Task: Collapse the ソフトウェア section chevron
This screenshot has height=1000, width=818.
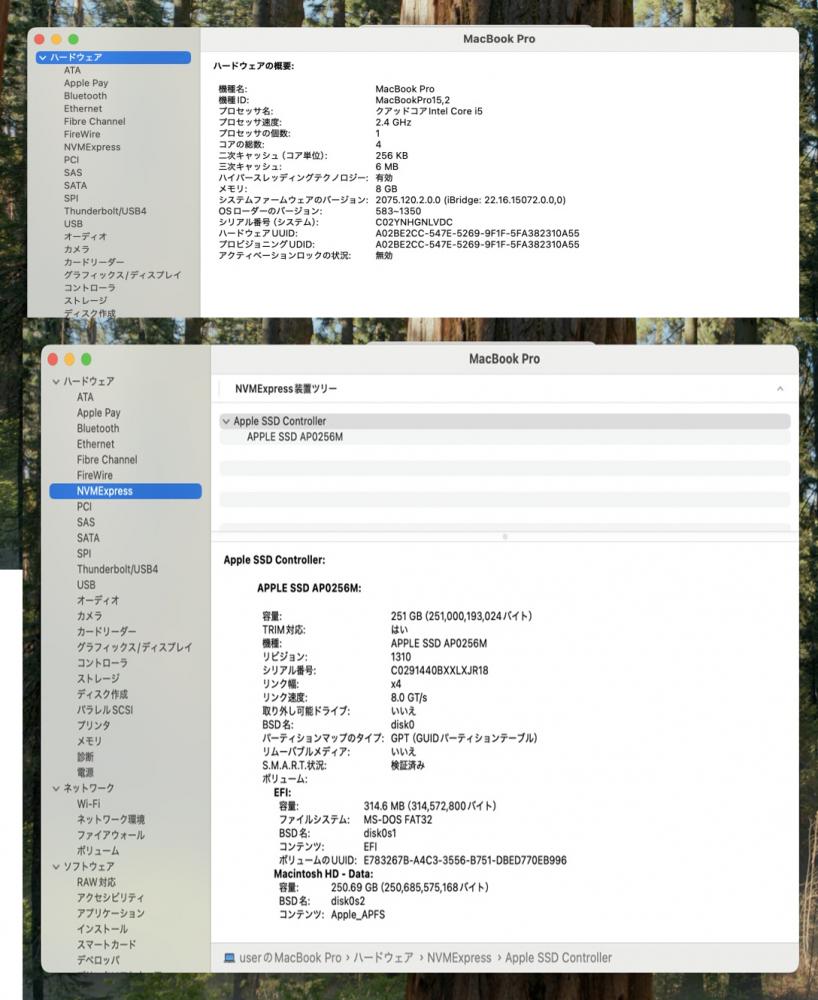Action: [56, 867]
